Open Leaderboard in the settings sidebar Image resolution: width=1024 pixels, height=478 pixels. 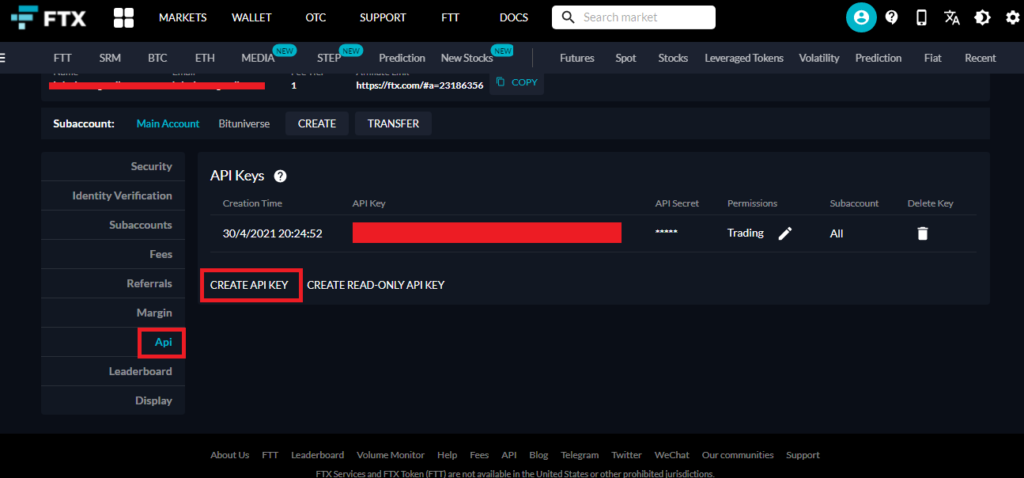[113, 372]
